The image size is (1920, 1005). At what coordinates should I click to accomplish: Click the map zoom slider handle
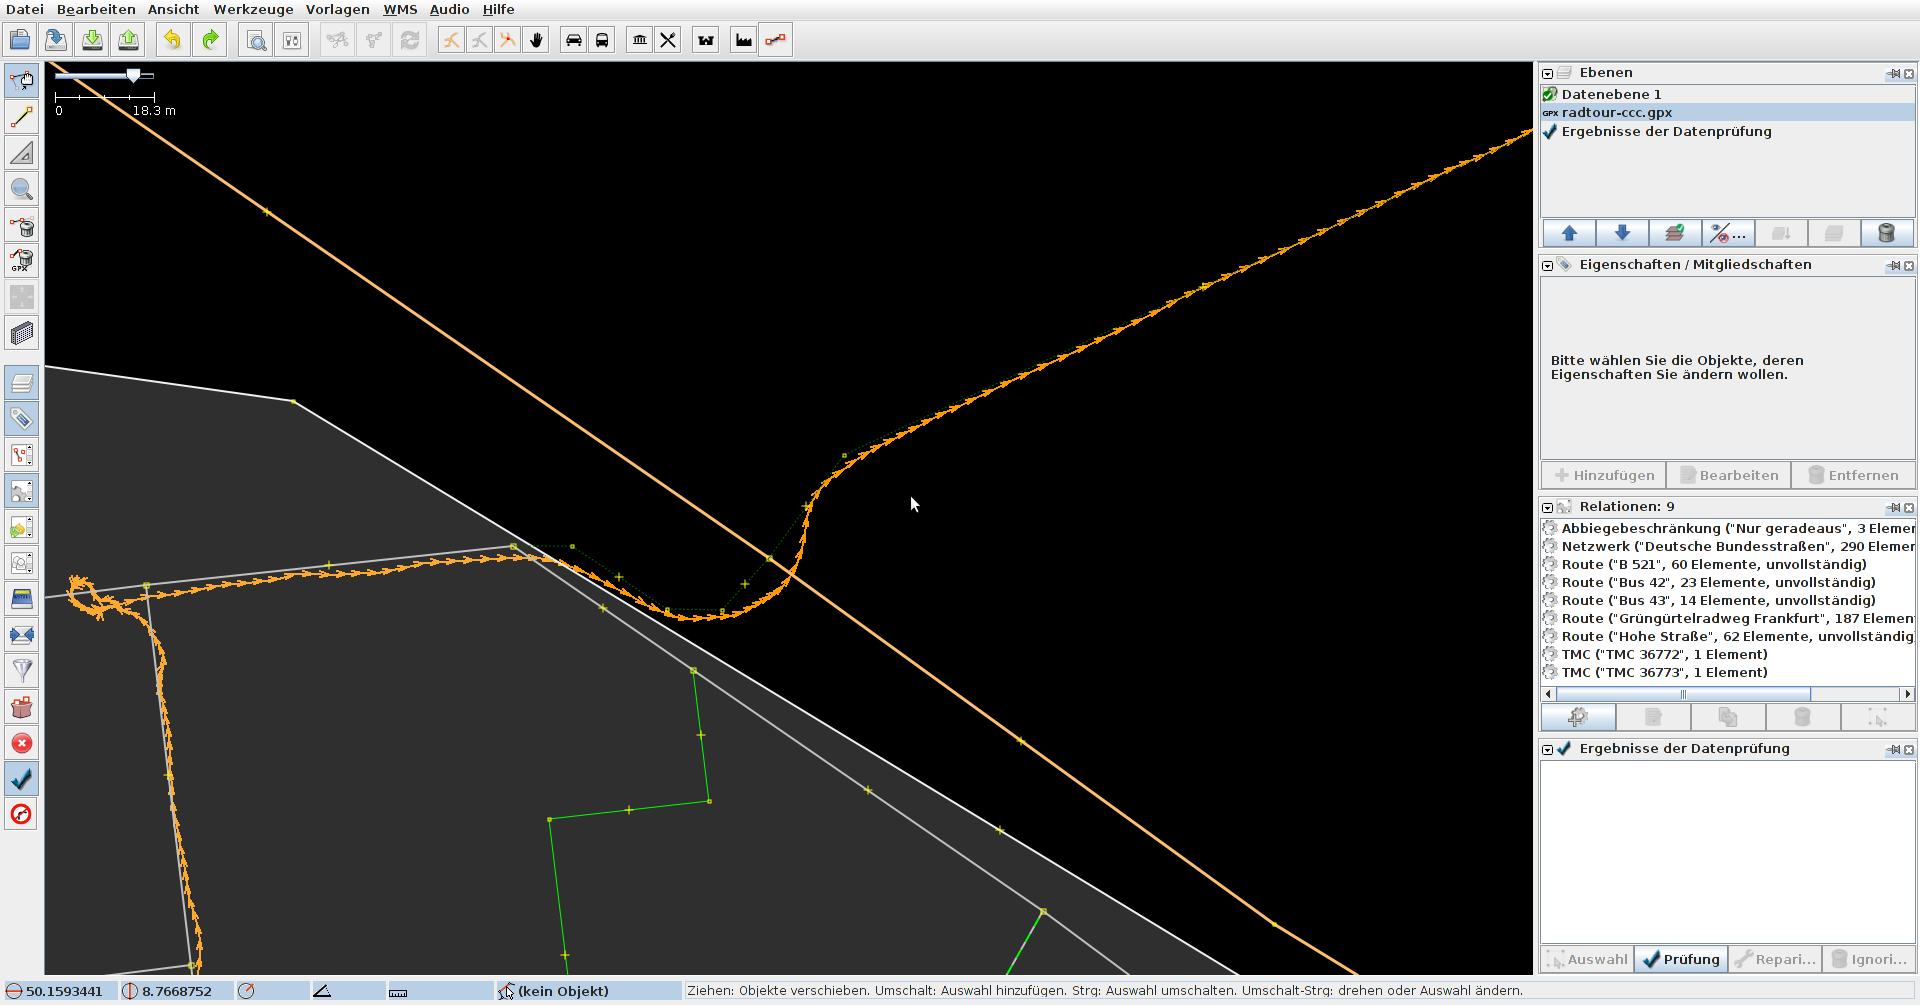pyautogui.click(x=133, y=75)
